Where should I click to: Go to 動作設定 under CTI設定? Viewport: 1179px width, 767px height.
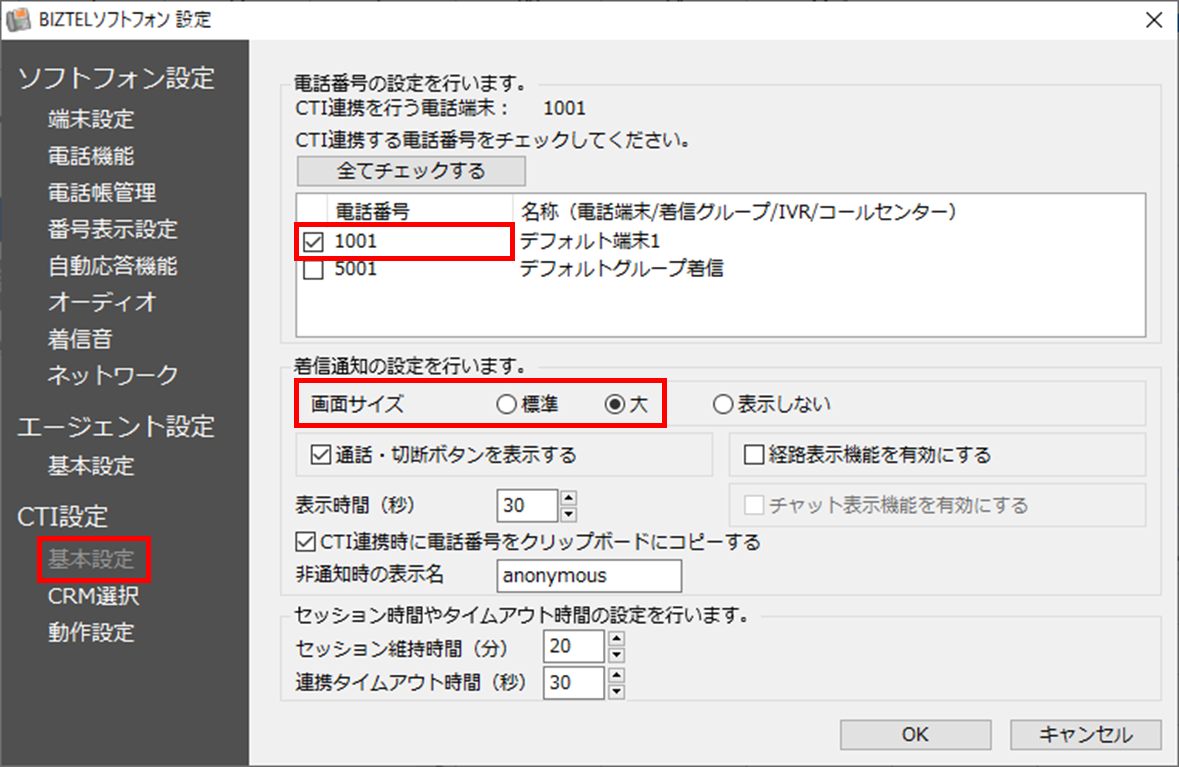tap(91, 632)
